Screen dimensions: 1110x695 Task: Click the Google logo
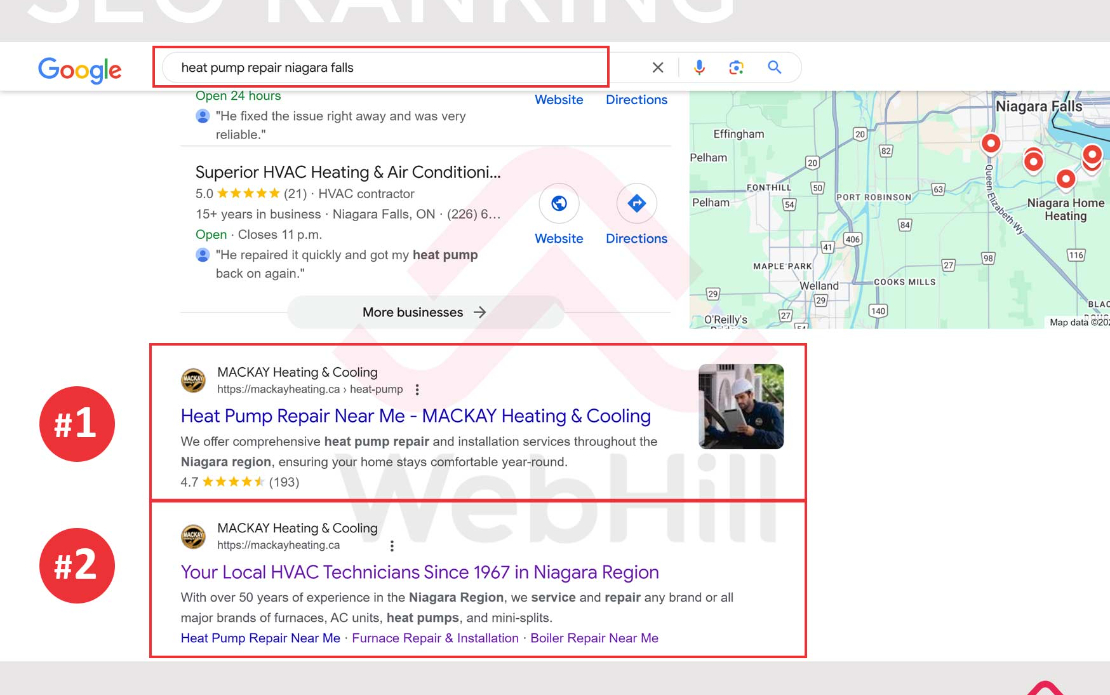click(x=80, y=69)
